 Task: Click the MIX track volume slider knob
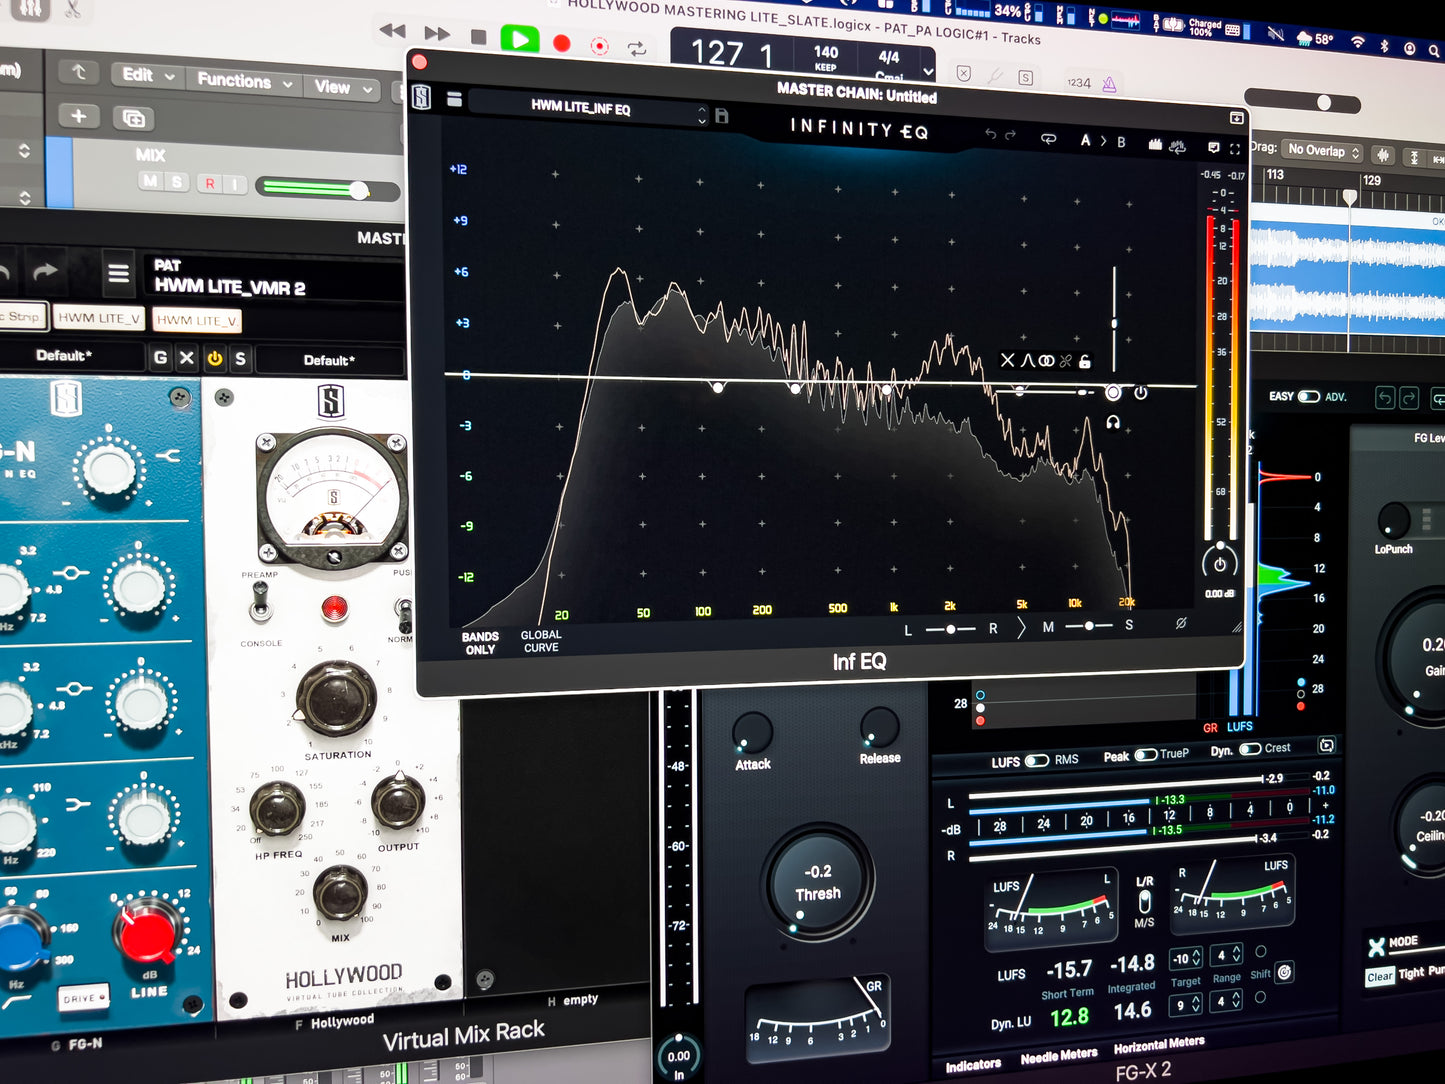click(359, 190)
